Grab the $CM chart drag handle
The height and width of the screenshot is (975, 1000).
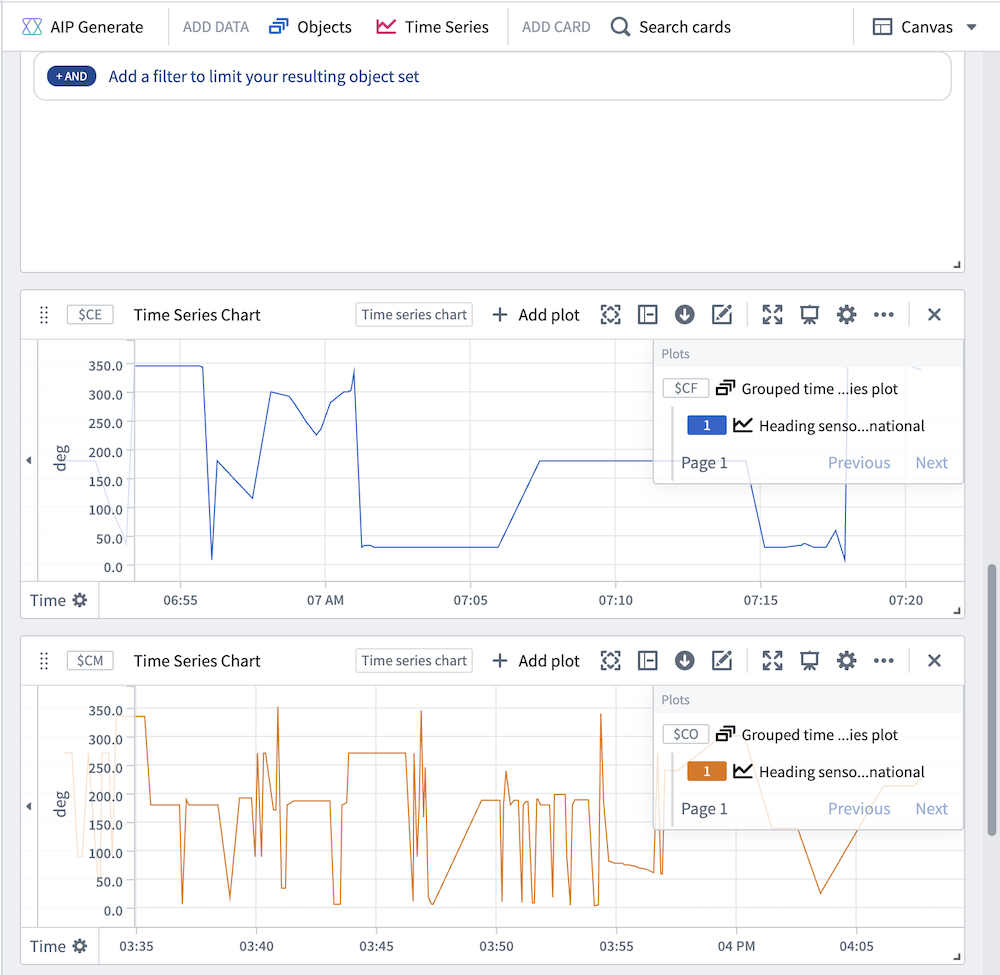[44, 661]
